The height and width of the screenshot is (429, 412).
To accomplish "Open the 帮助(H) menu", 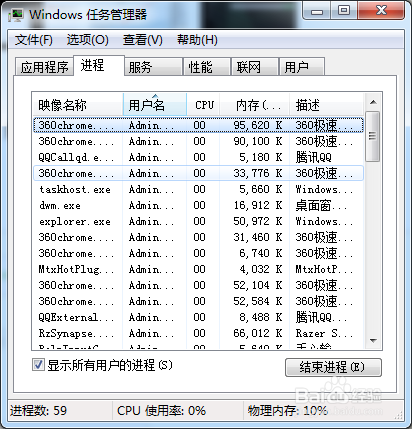I will [x=197, y=40].
